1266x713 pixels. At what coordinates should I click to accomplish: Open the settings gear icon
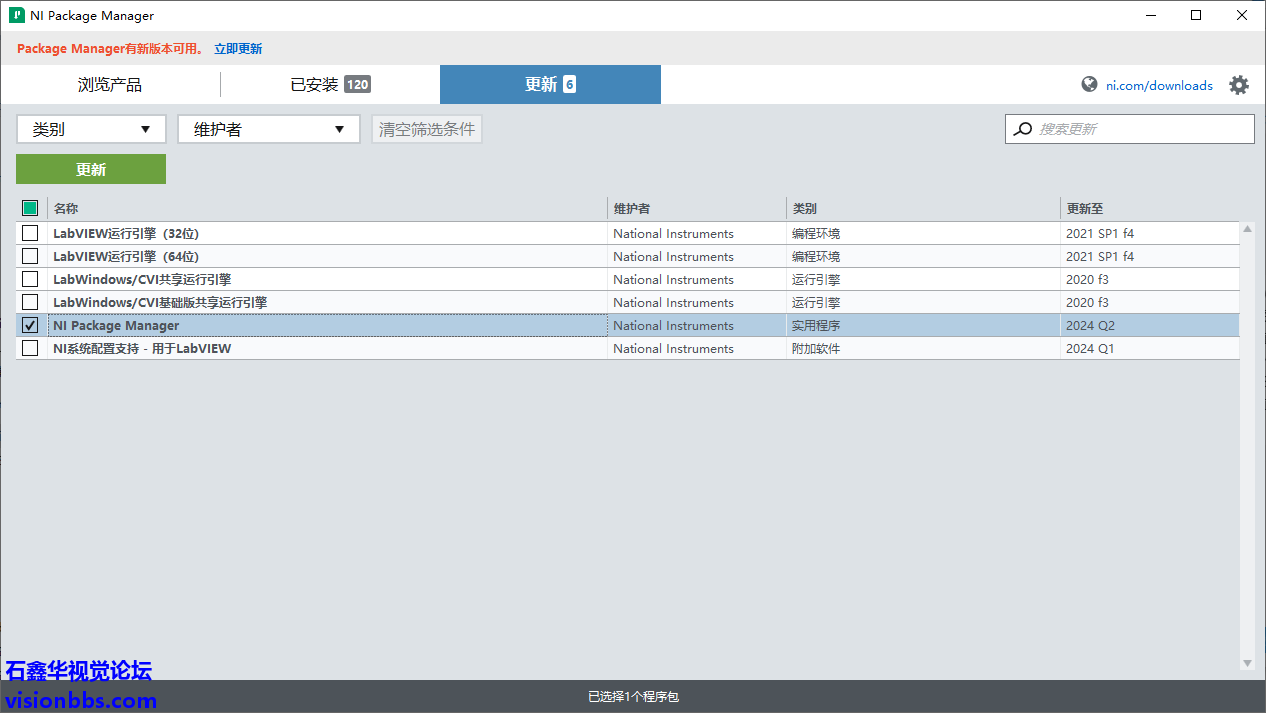point(1238,85)
